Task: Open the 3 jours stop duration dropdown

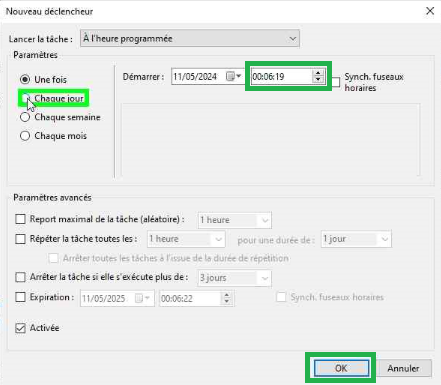Action: click(235, 278)
